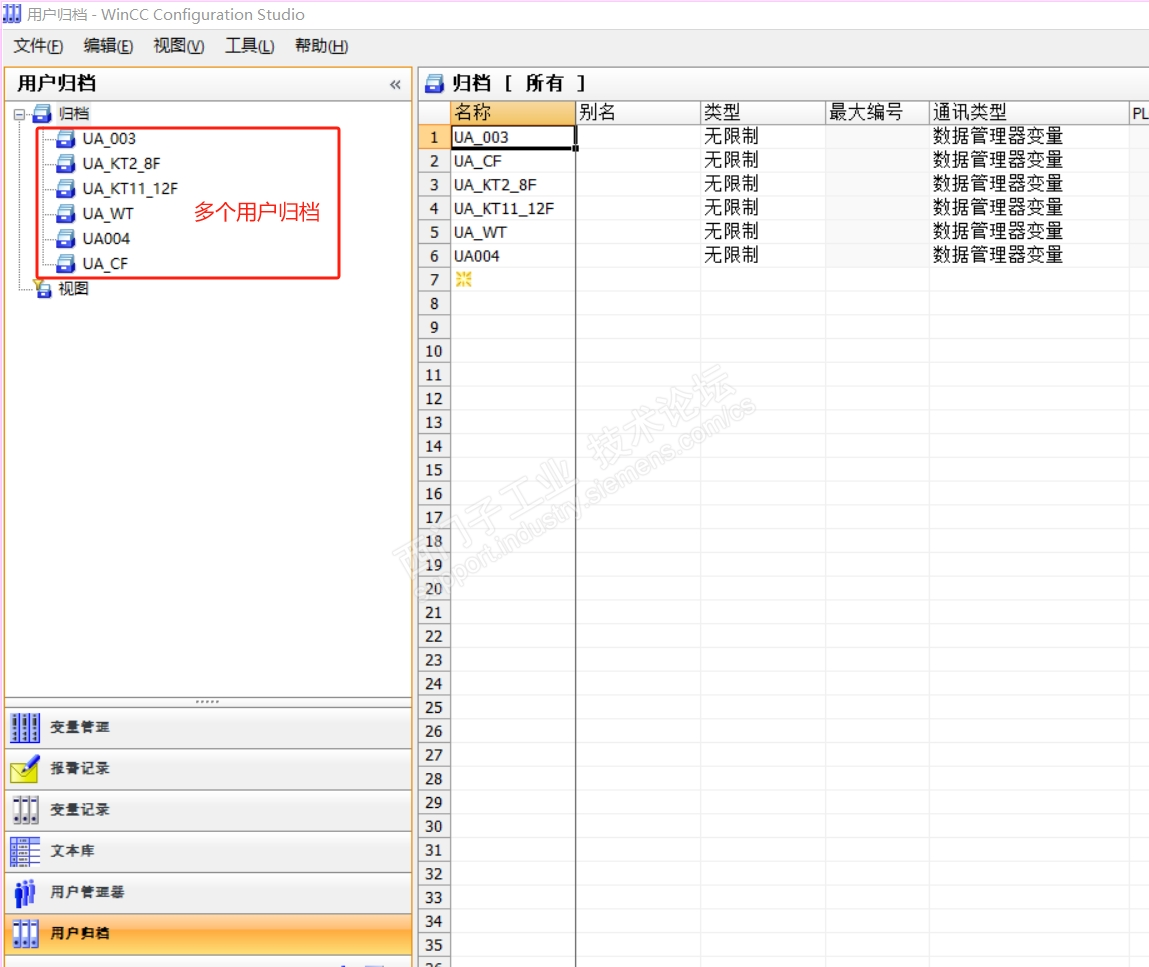This screenshot has width=1149, height=967.
Task: Click the 类型 column header
Action: (x=762, y=112)
